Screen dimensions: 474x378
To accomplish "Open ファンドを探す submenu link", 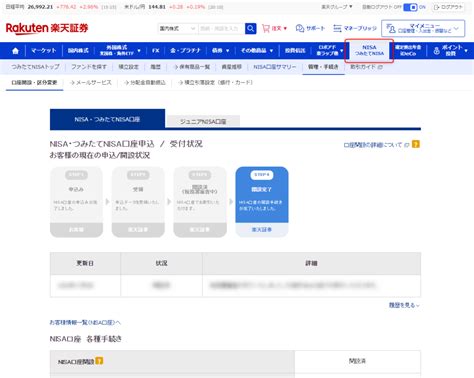I will (89, 67).
